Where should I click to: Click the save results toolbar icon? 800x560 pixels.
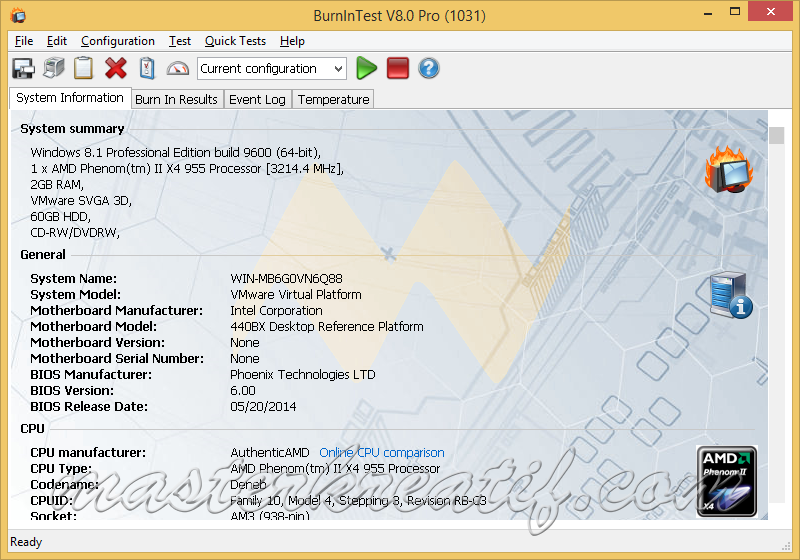click(23, 68)
